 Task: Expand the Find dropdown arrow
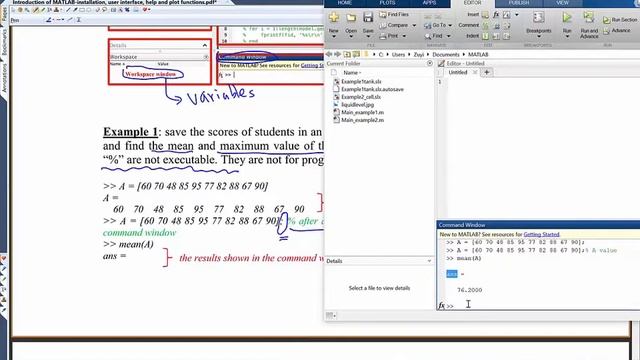(x=448, y=36)
